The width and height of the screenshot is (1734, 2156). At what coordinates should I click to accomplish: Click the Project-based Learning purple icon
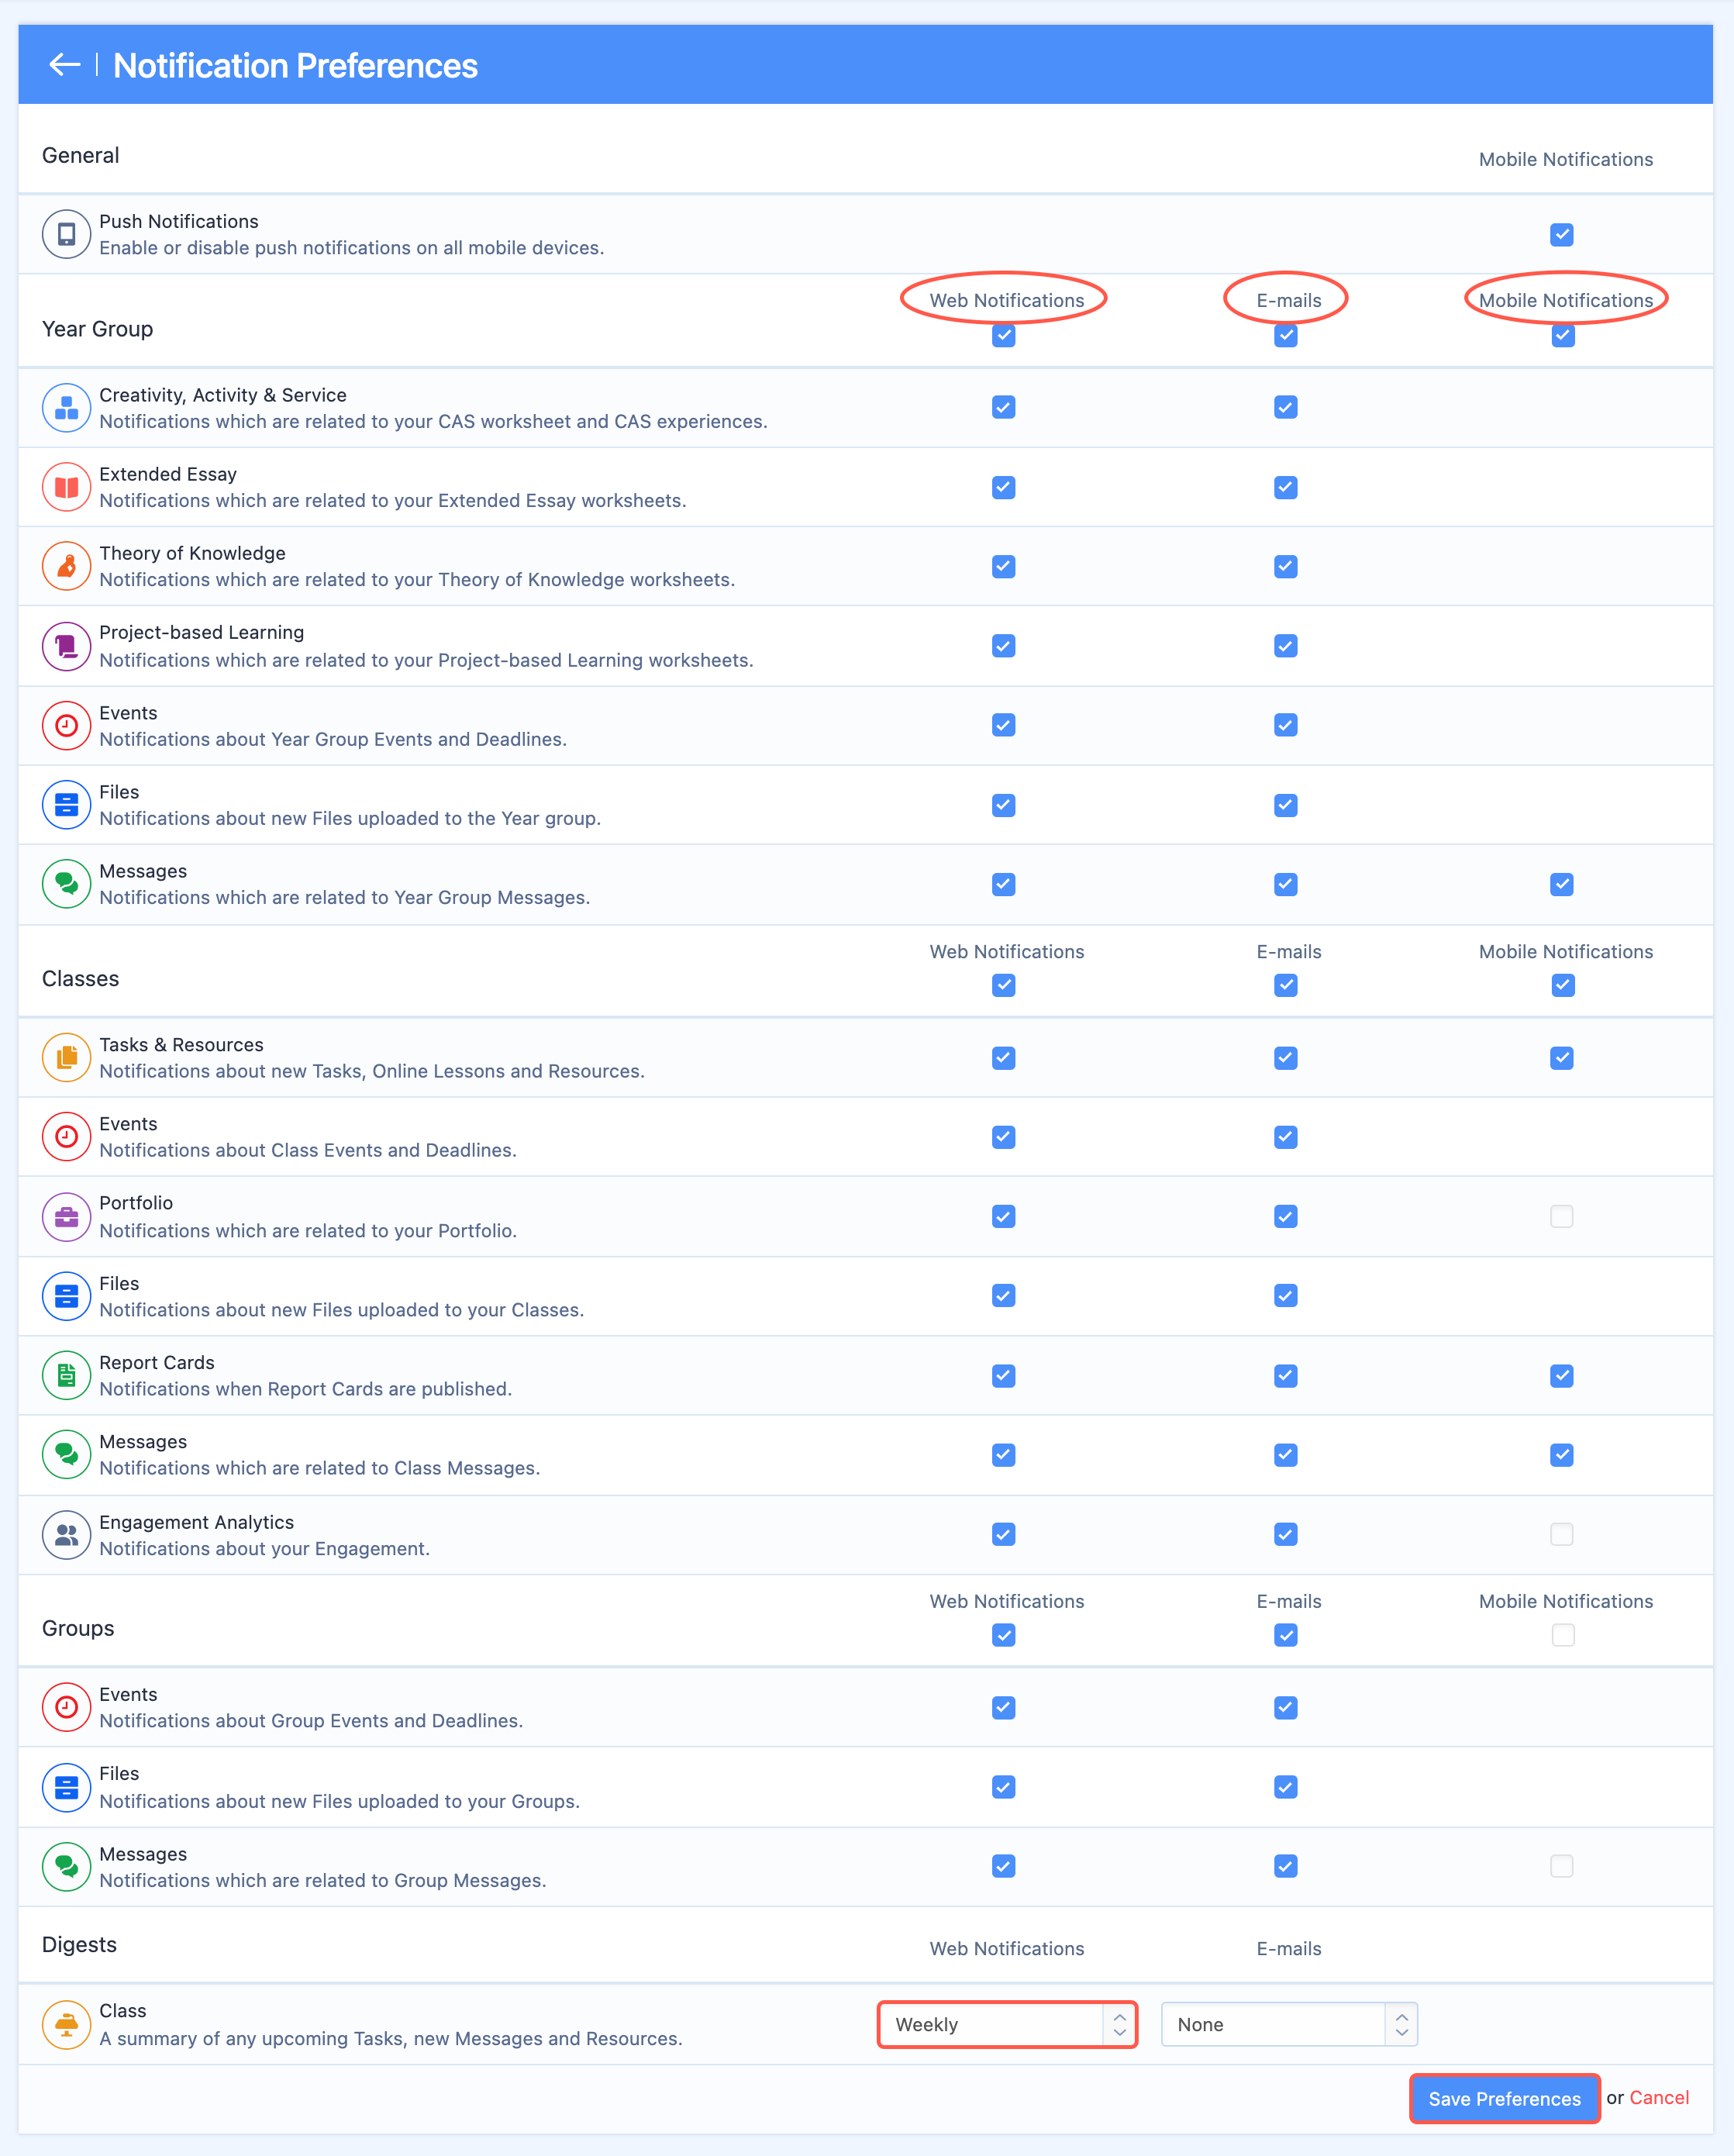click(x=67, y=646)
